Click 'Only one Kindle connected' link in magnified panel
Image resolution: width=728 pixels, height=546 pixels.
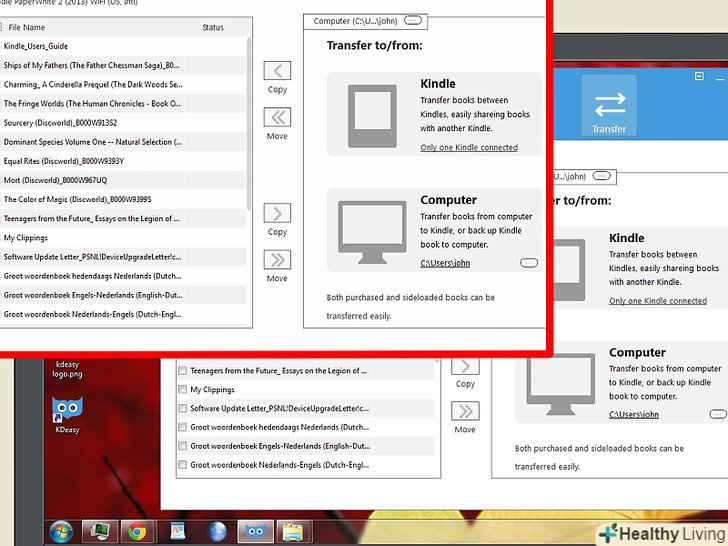click(x=469, y=148)
